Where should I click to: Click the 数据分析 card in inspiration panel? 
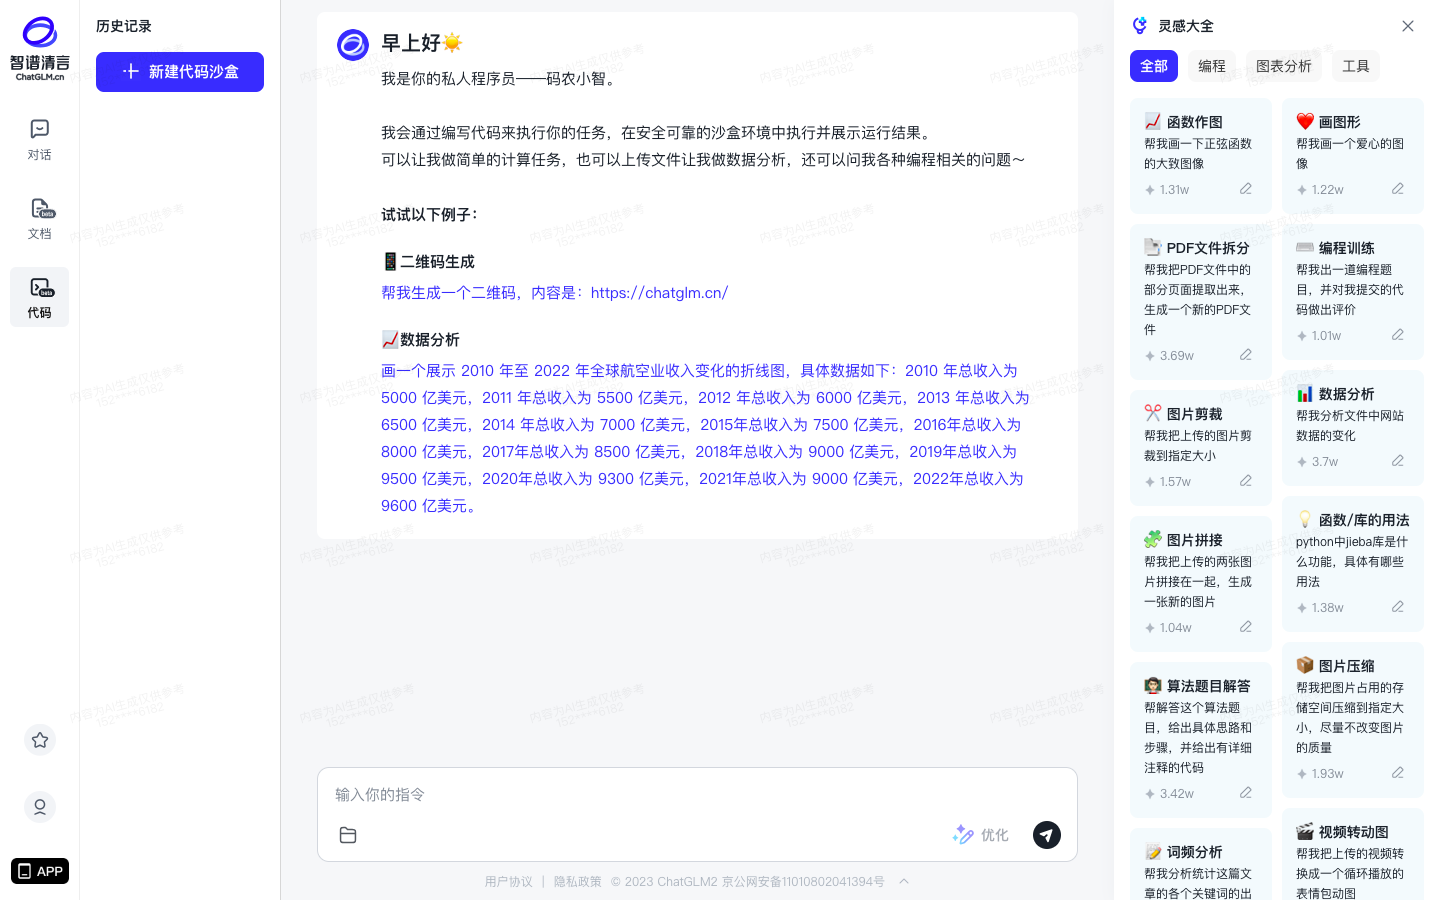pos(1353,428)
